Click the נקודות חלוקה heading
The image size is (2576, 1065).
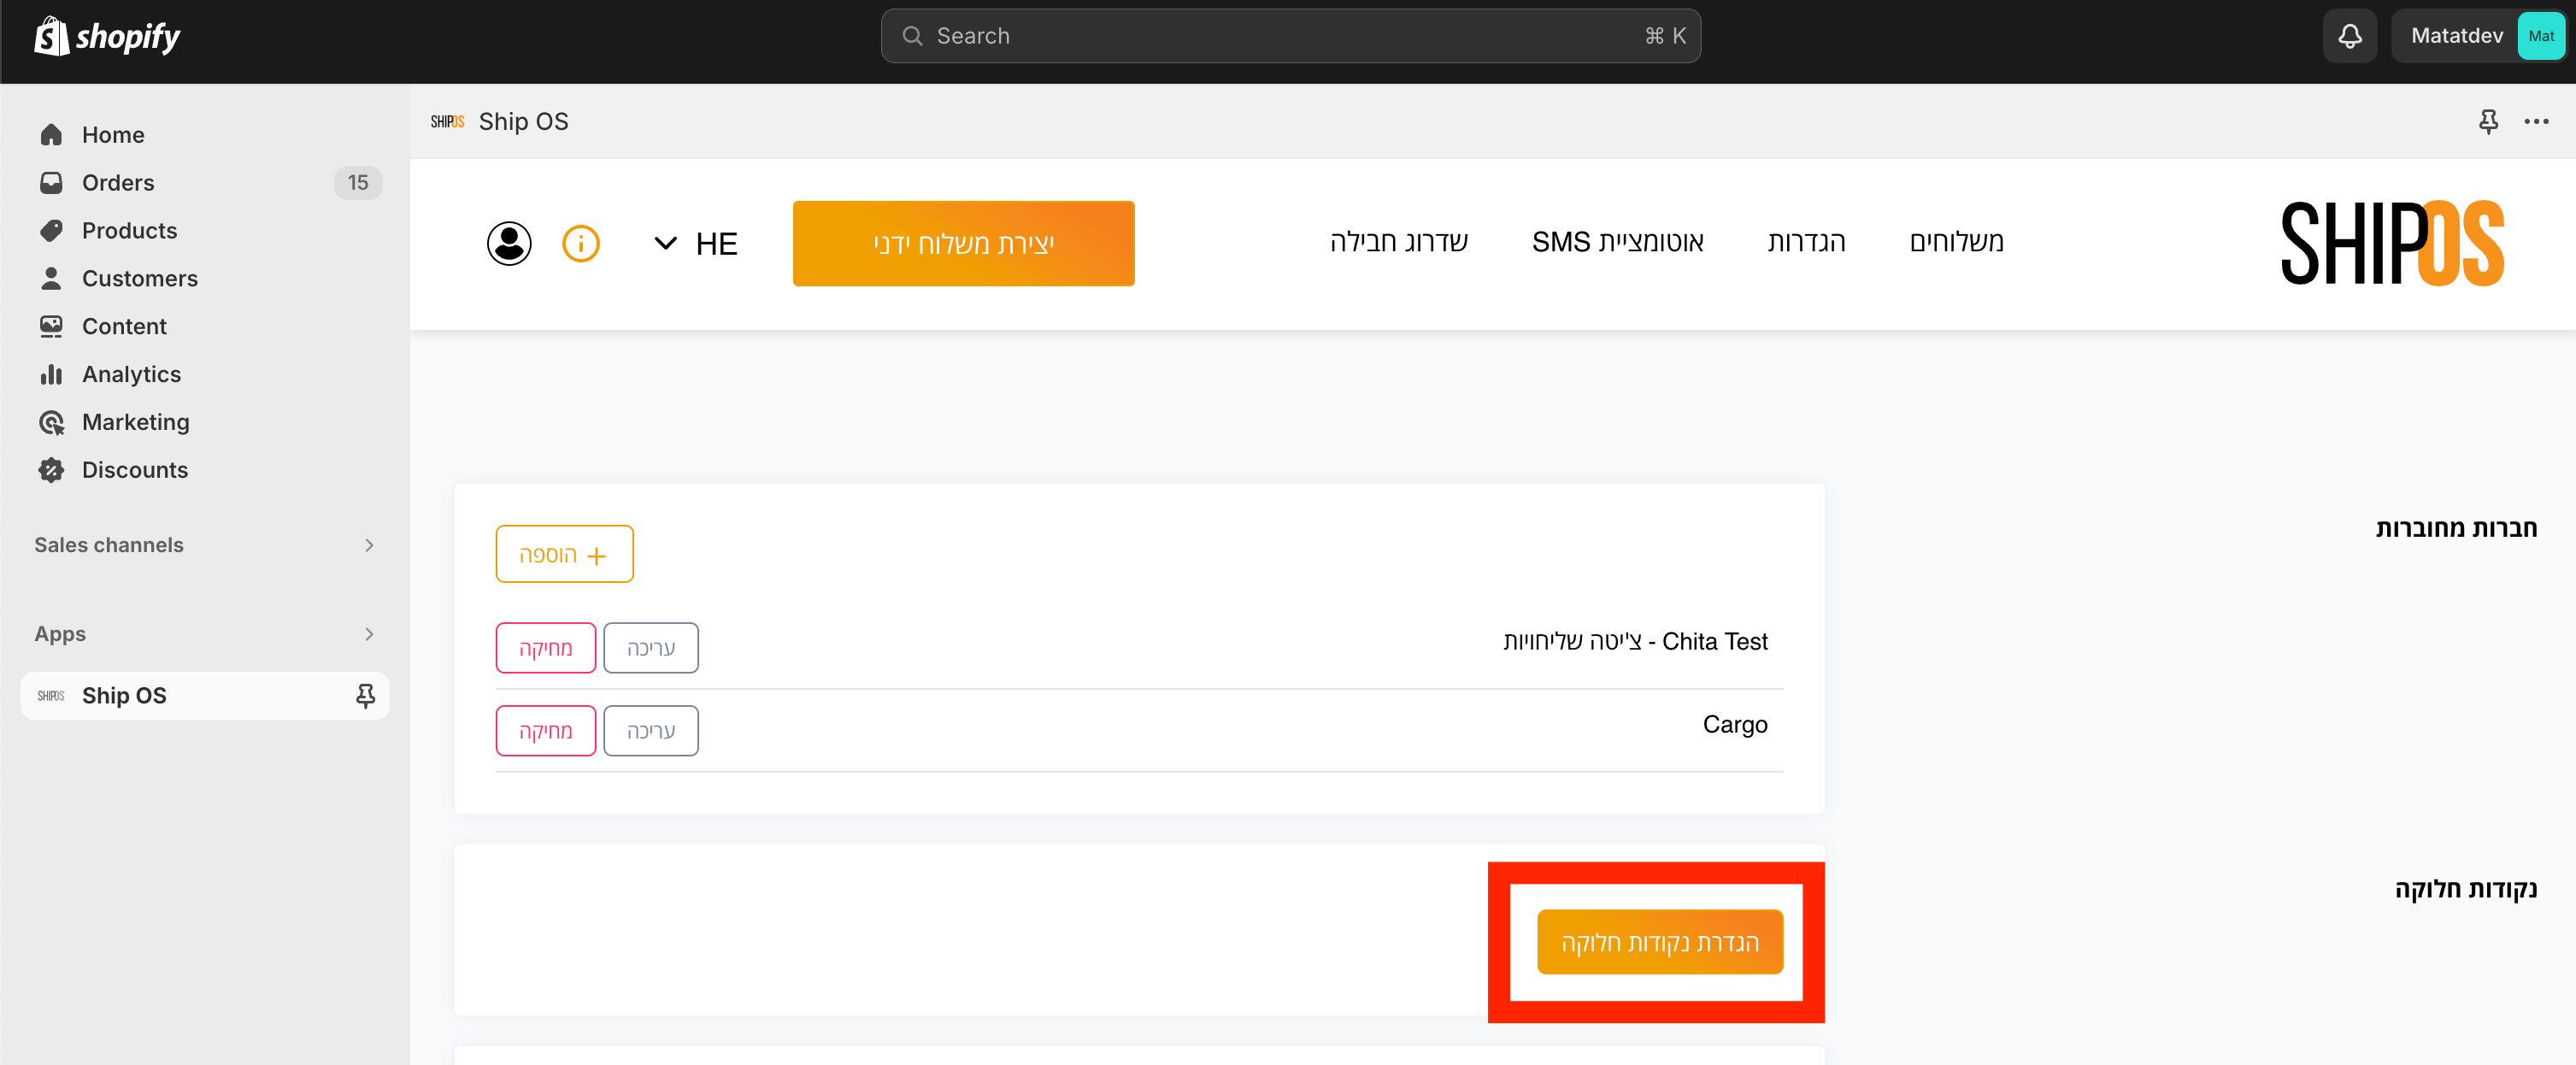[2466, 889]
